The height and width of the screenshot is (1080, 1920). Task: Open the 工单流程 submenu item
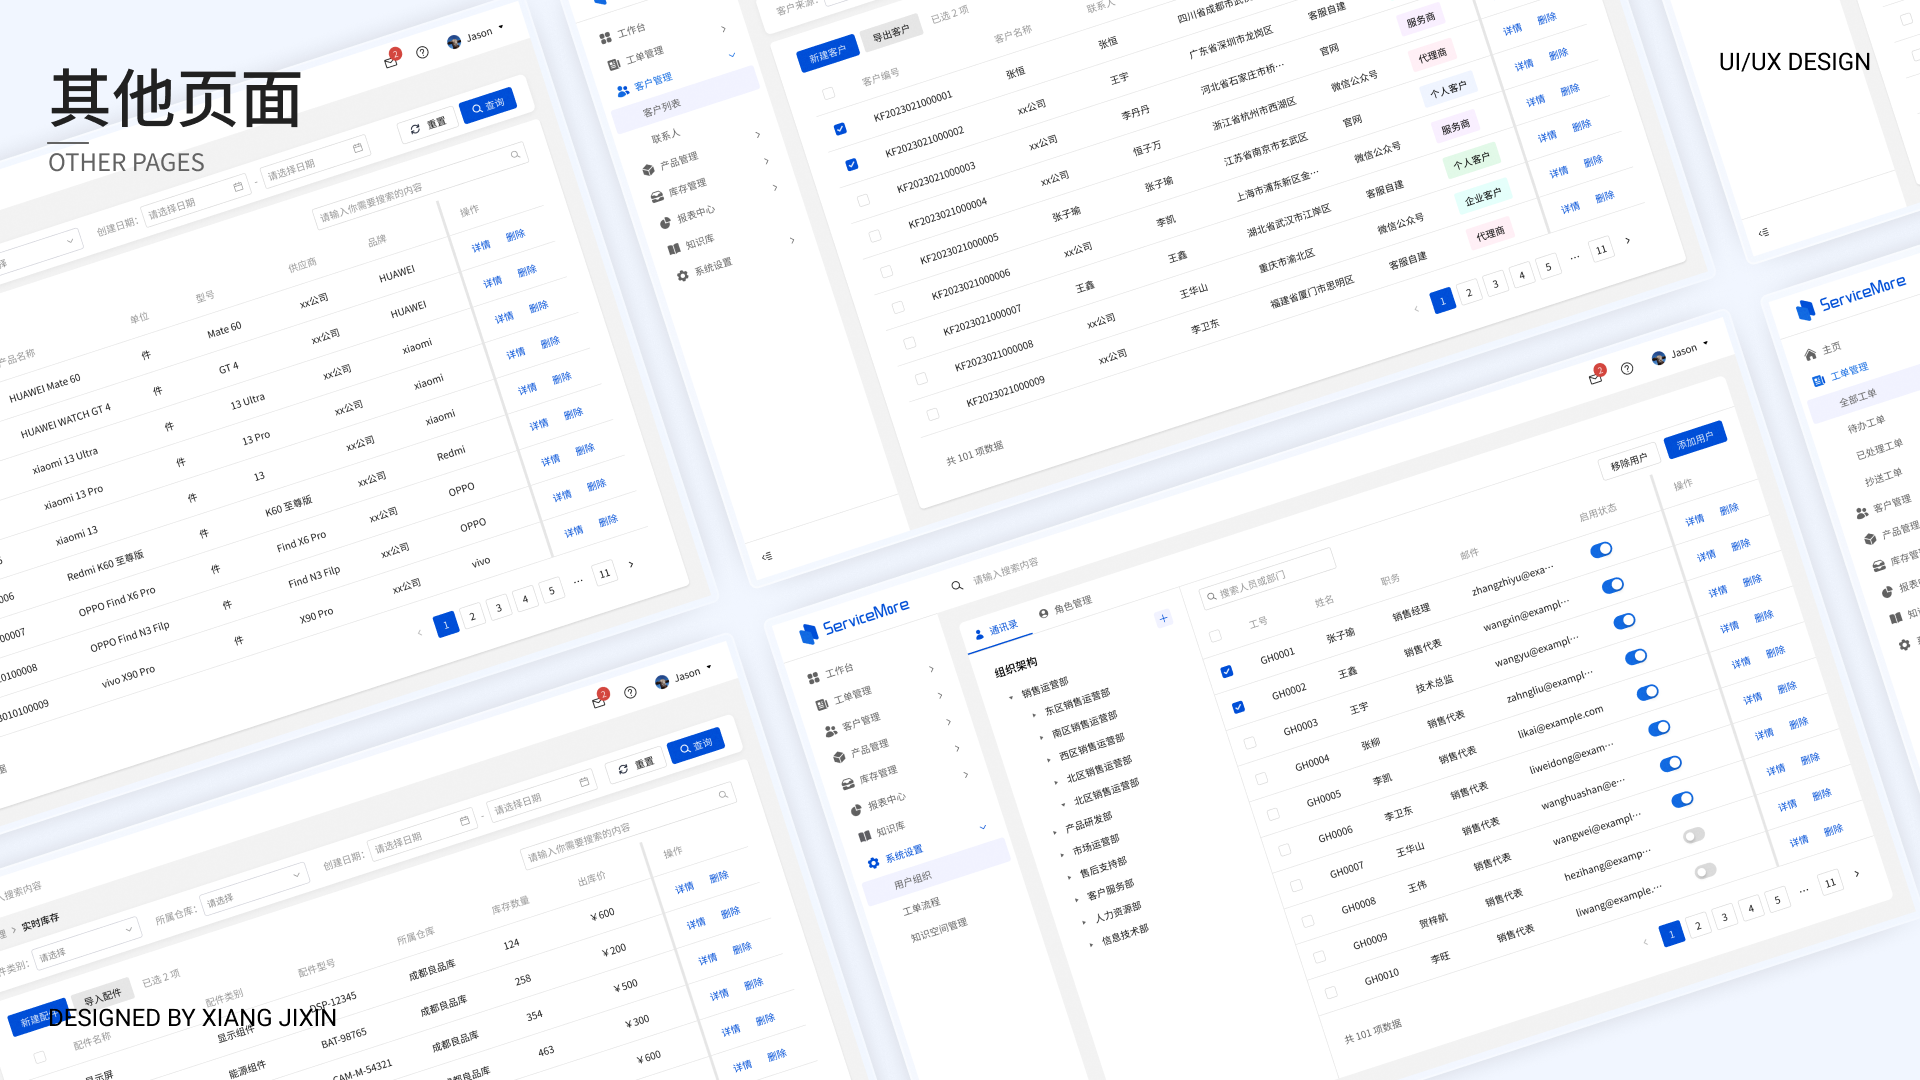tap(921, 906)
